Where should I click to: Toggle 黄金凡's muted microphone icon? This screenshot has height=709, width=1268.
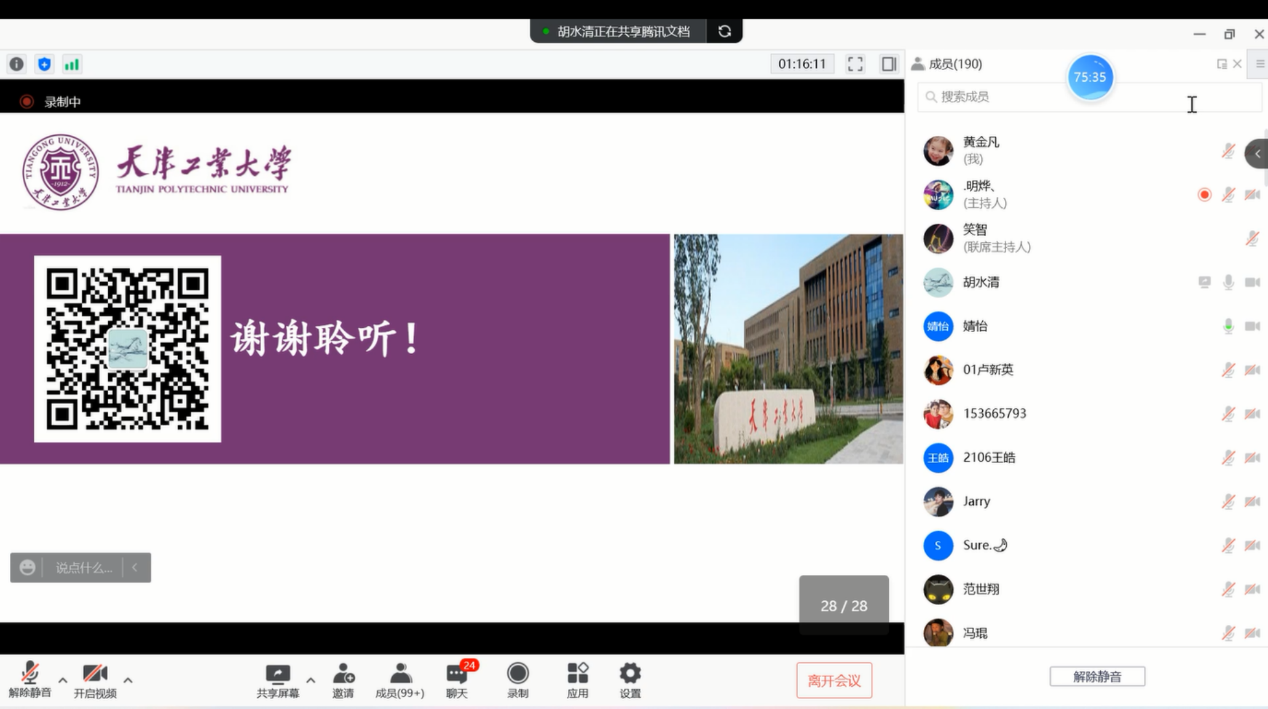click(1228, 150)
